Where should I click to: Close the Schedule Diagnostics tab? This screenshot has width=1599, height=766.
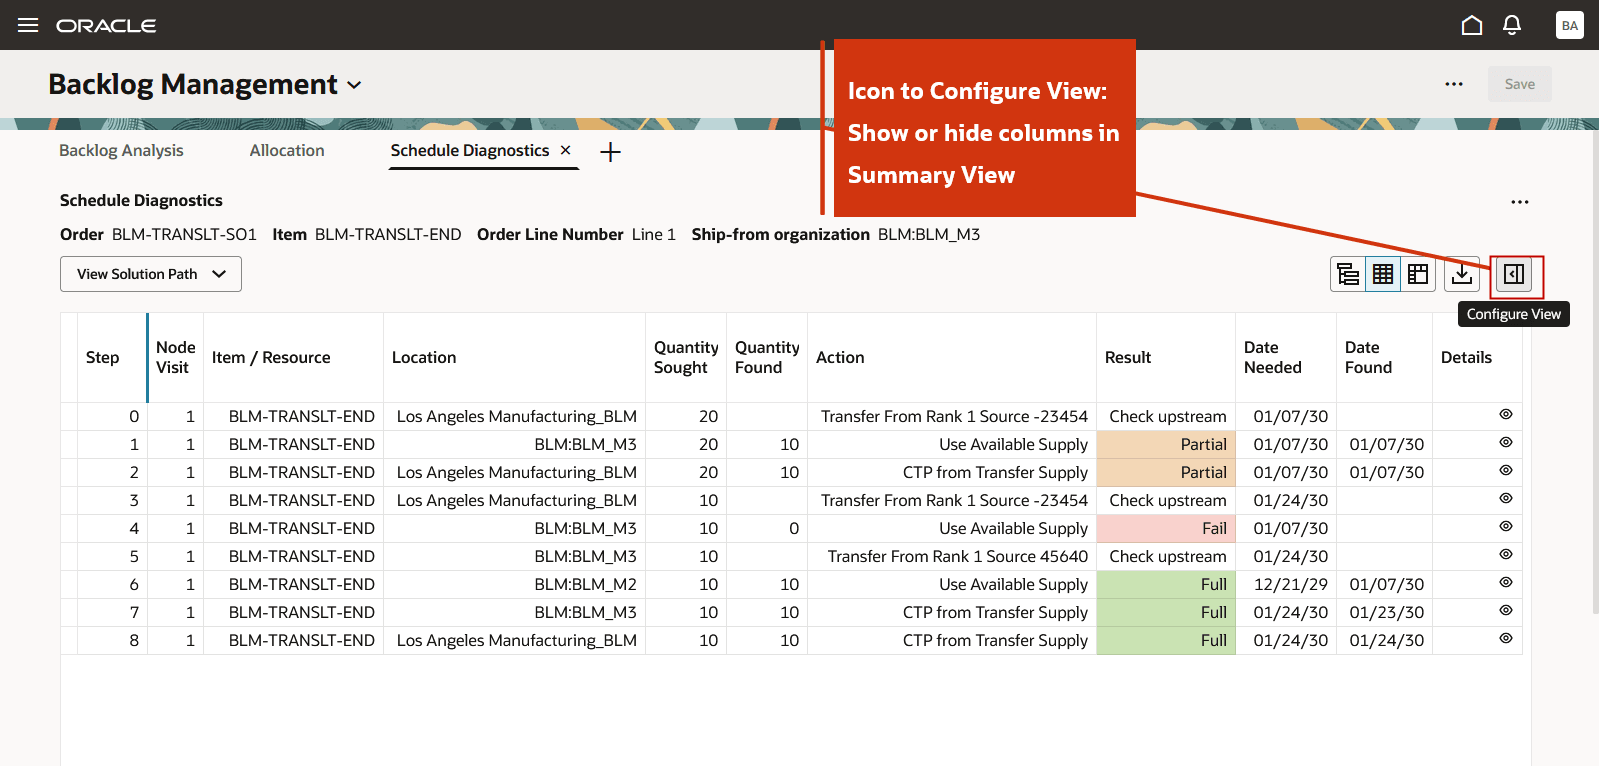pos(566,150)
